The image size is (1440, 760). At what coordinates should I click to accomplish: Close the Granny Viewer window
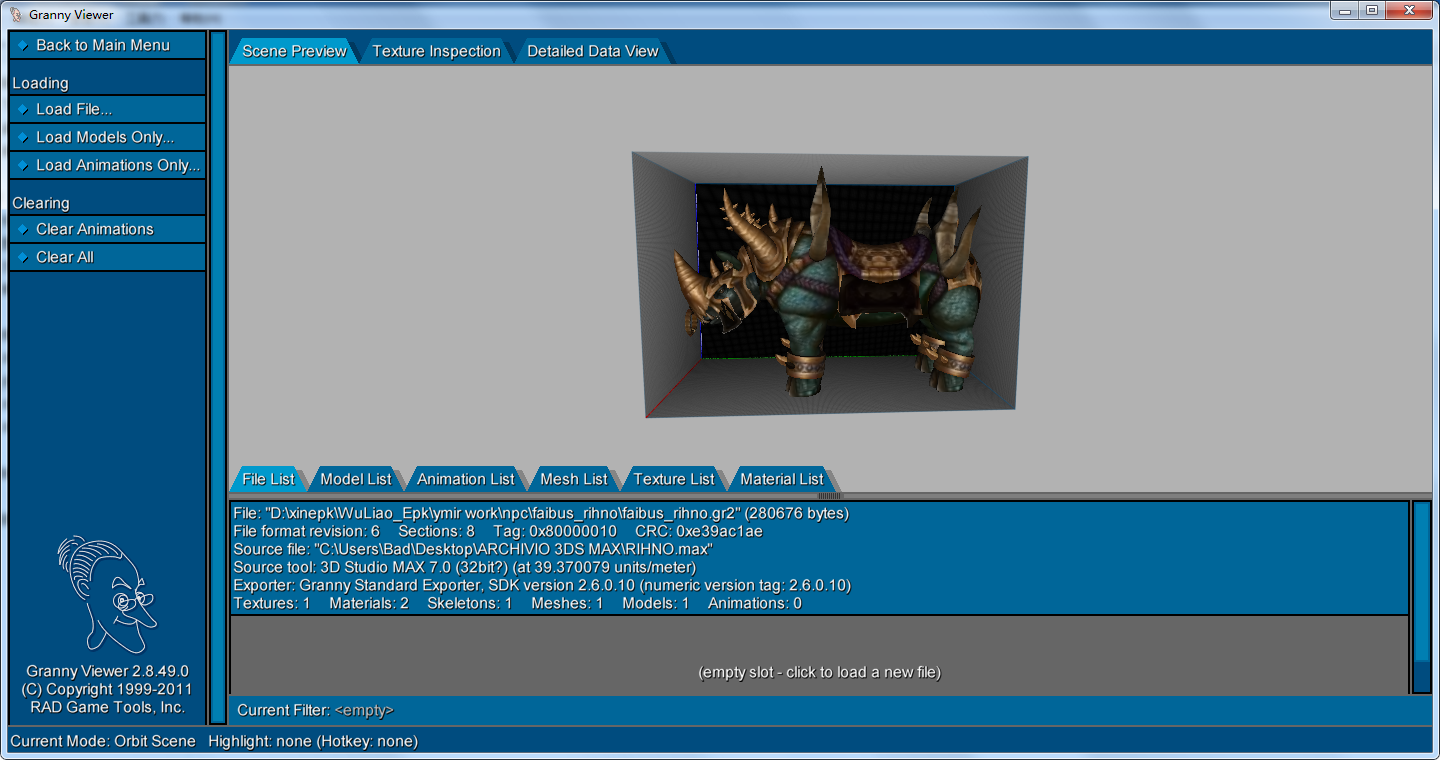[x=1409, y=11]
